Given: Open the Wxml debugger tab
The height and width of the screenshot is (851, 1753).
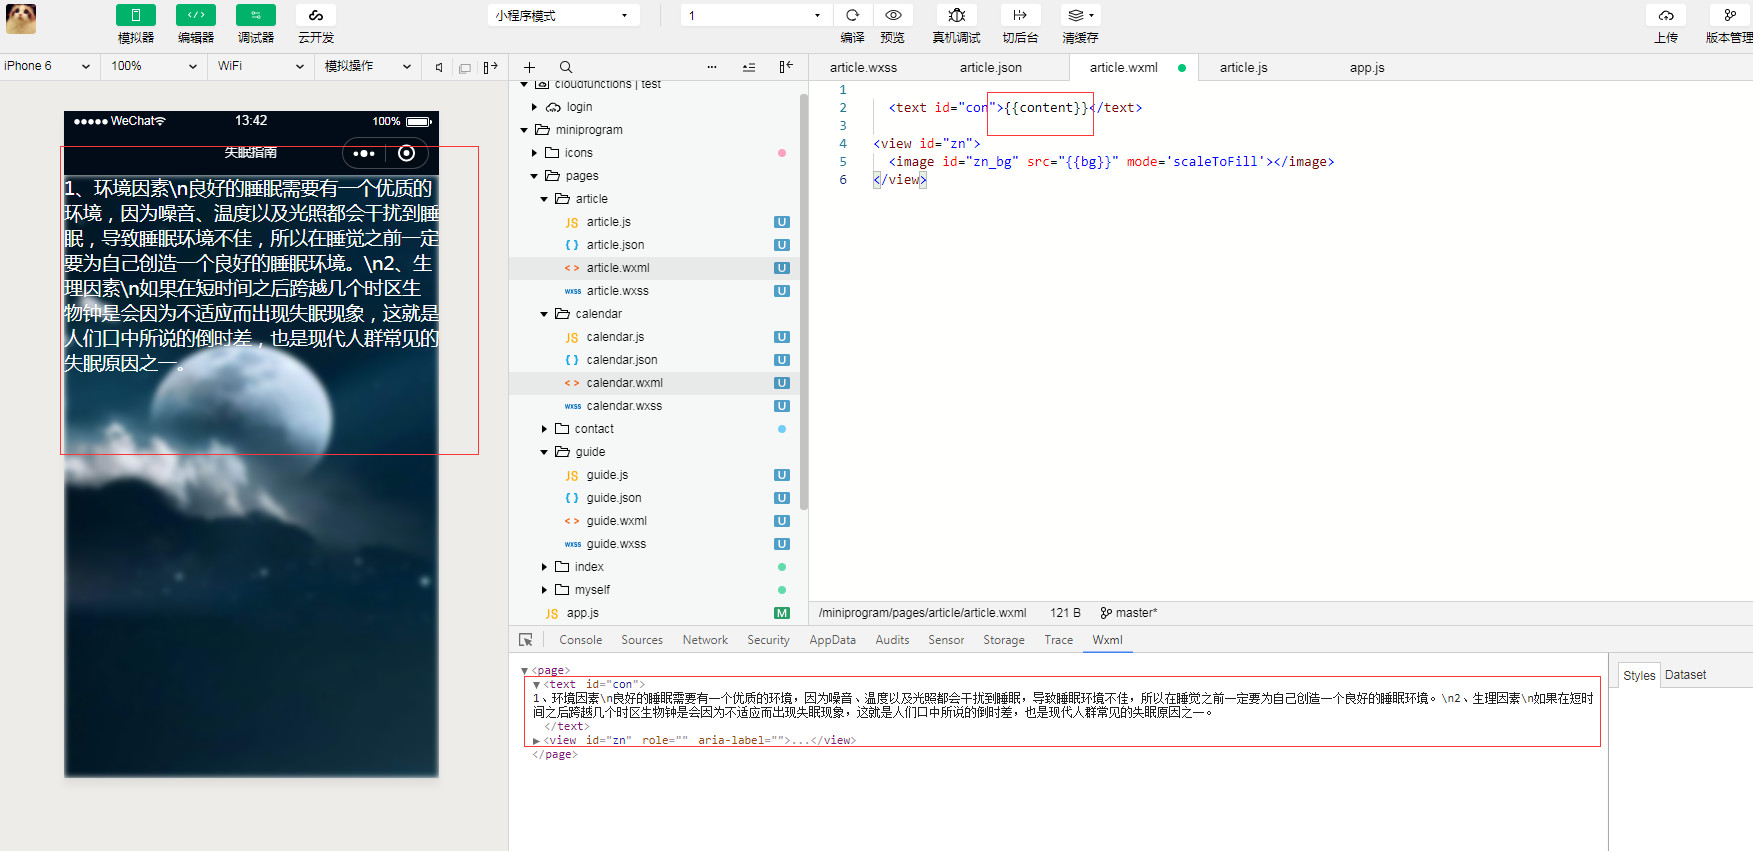Looking at the screenshot, I should [x=1107, y=640].
